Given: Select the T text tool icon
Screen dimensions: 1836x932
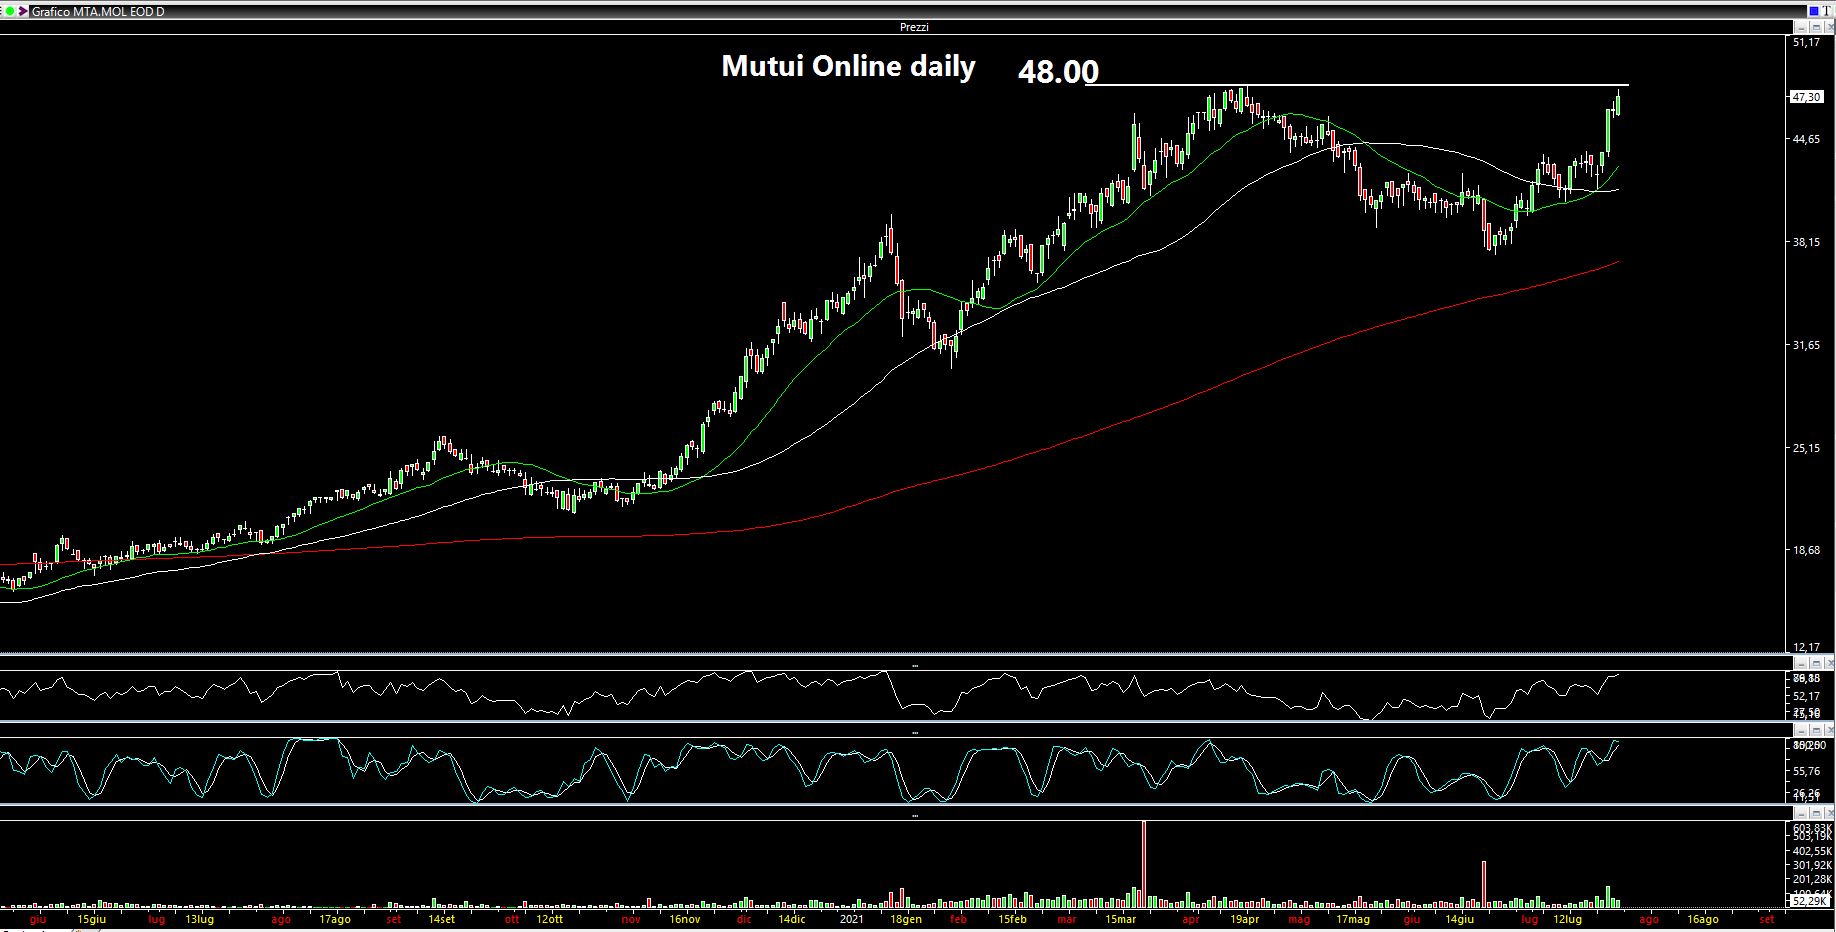Looking at the screenshot, I should [1826, 11].
